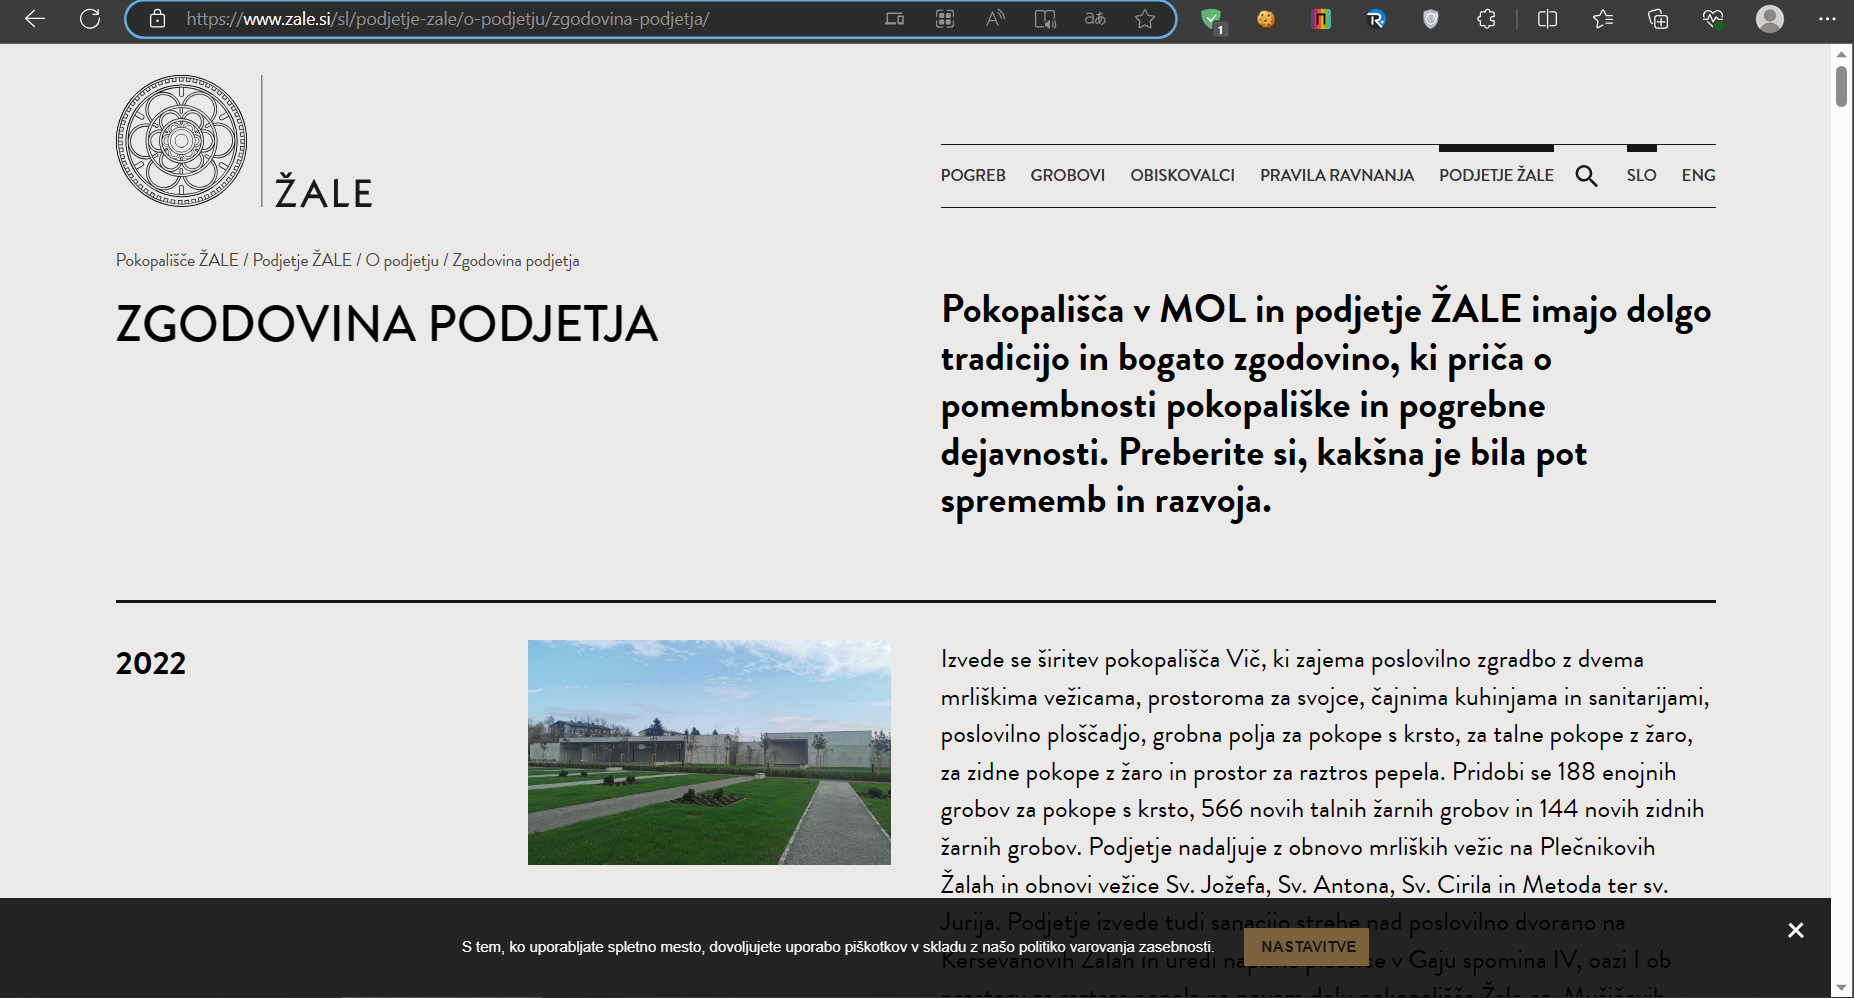Open the translate page icon
This screenshot has height=998, width=1854.
(x=1095, y=19)
